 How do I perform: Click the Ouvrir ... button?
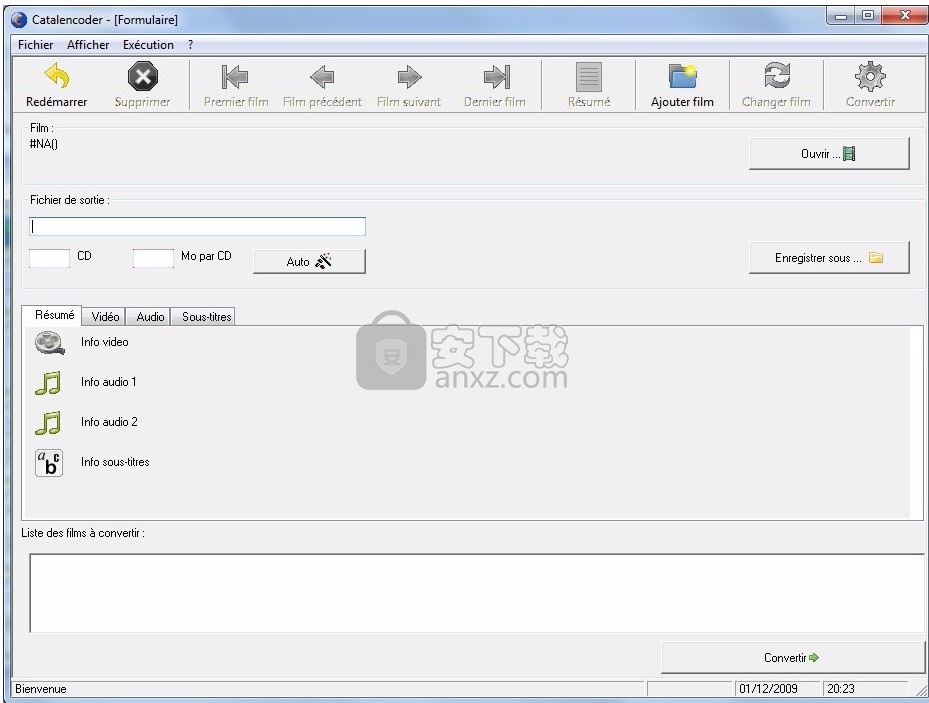point(829,154)
